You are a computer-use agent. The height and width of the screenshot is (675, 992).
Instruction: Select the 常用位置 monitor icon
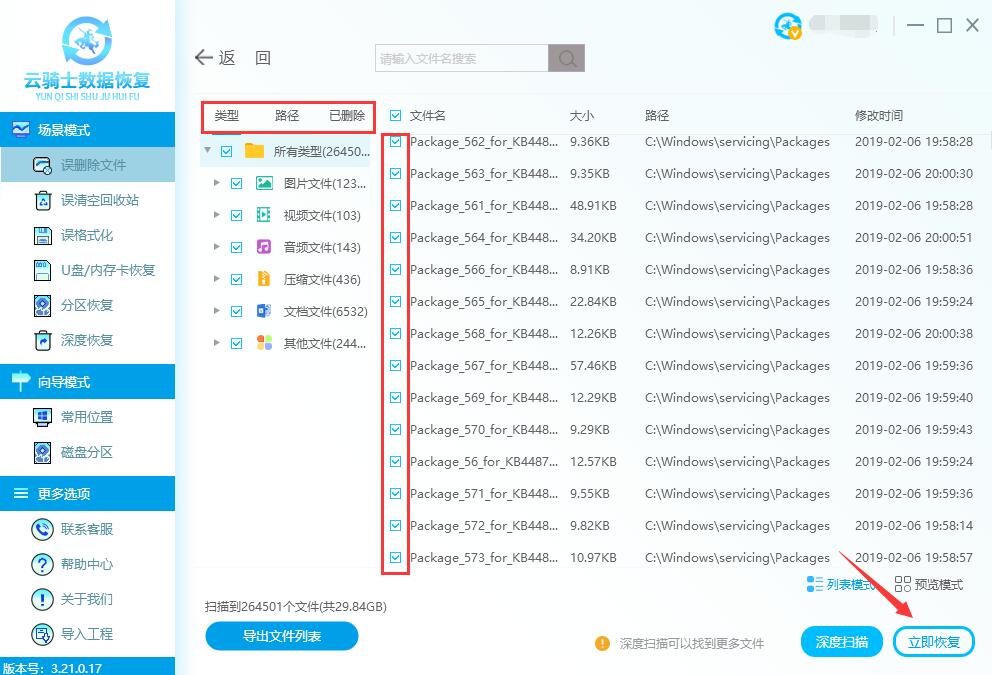[x=42, y=418]
